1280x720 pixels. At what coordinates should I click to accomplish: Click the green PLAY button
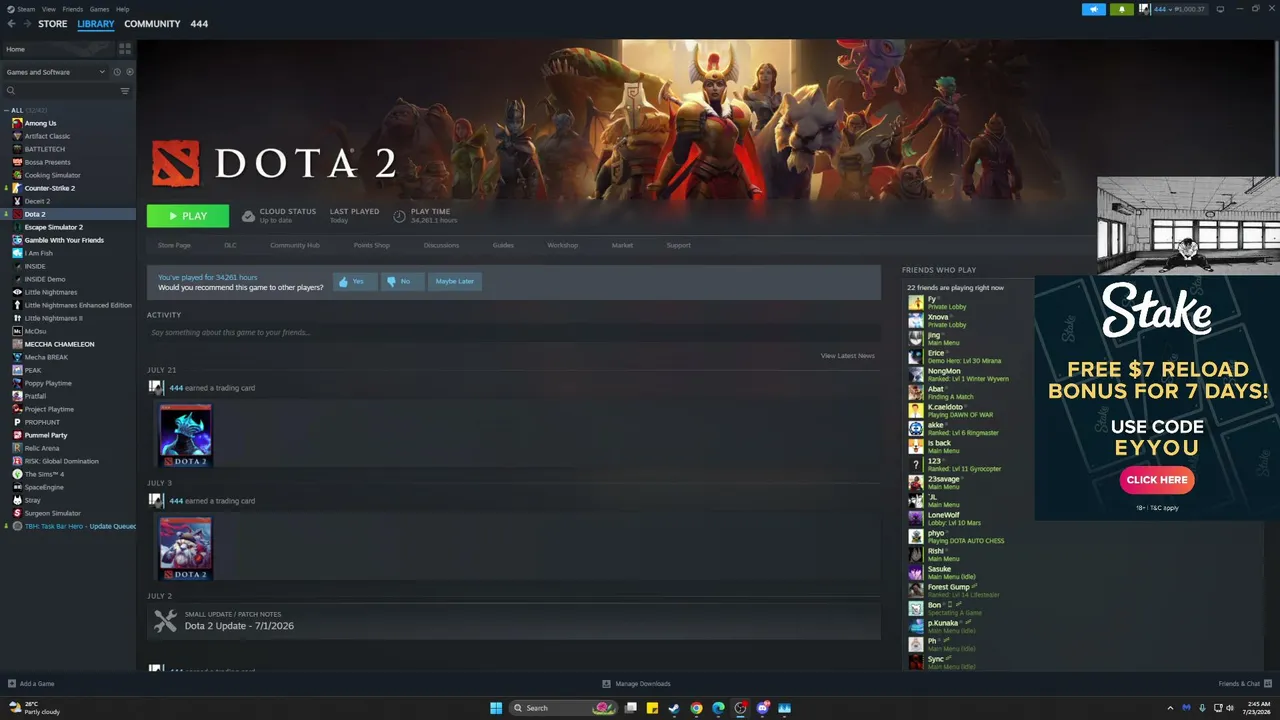click(x=188, y=216)
